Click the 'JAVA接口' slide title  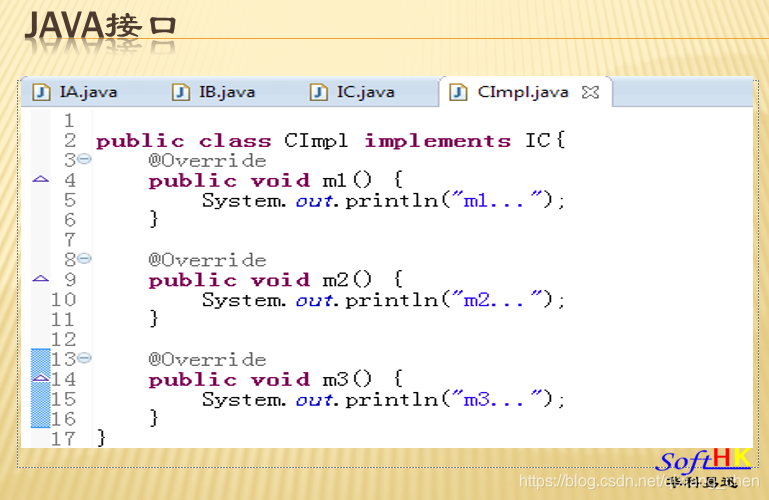click(100, 25)
